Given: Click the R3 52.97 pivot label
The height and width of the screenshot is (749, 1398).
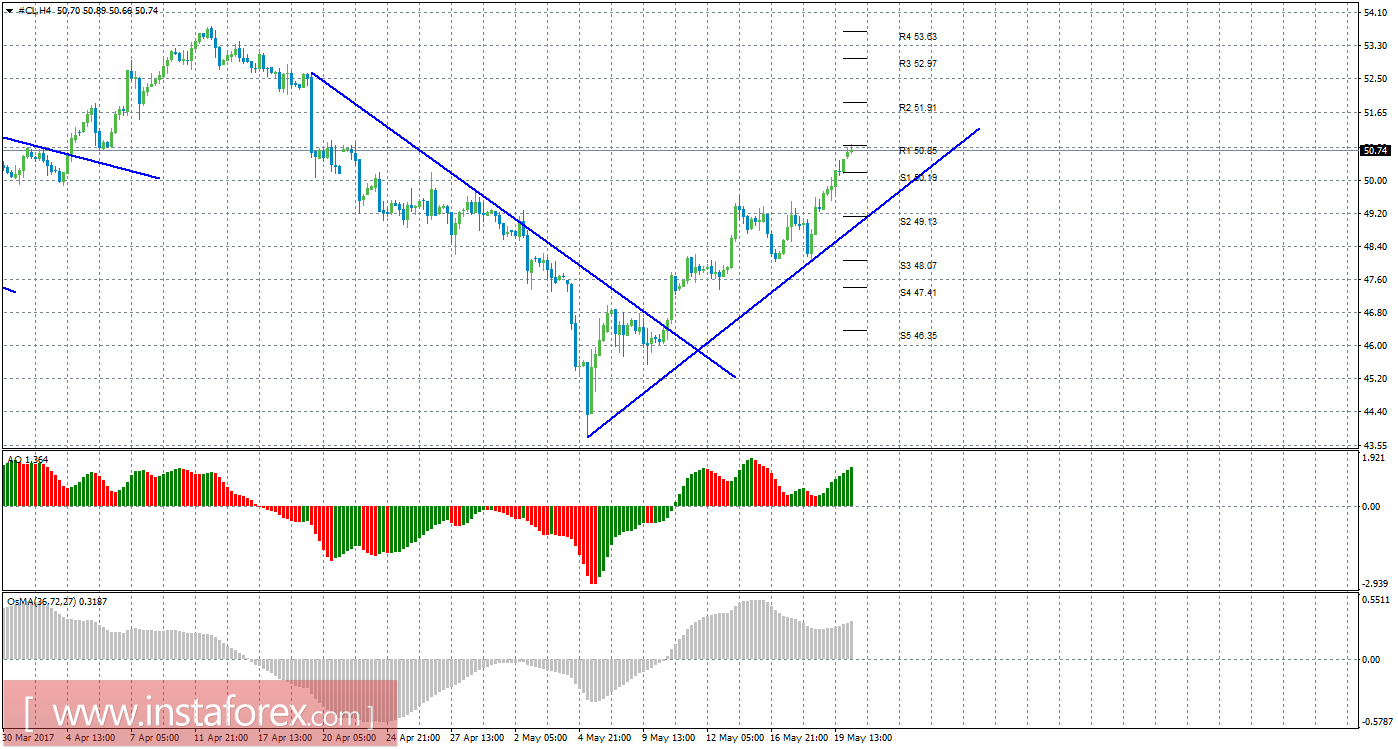Looking at the screenshot, I should coord(917,64).
